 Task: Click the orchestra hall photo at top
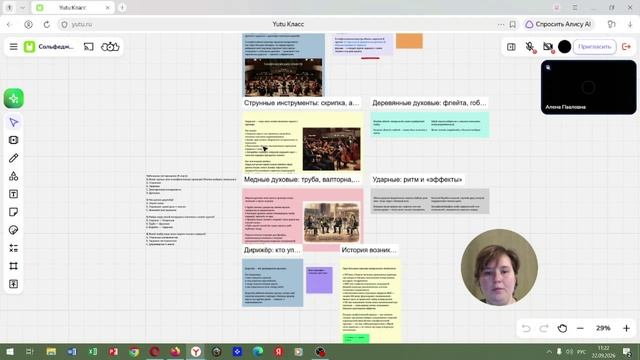pos(283,78)
